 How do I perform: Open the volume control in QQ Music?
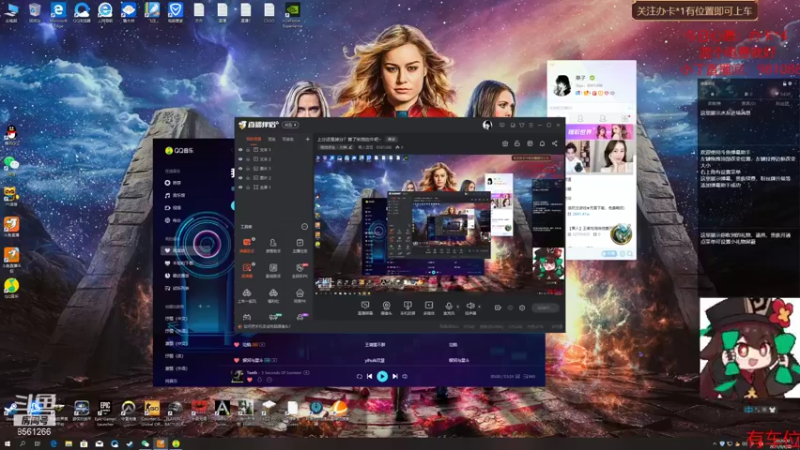[x=405, y=377]
